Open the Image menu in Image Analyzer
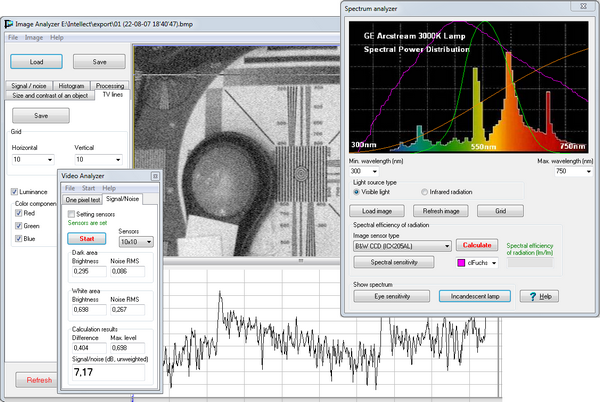The image size is (600, 402). coord(34,37)
